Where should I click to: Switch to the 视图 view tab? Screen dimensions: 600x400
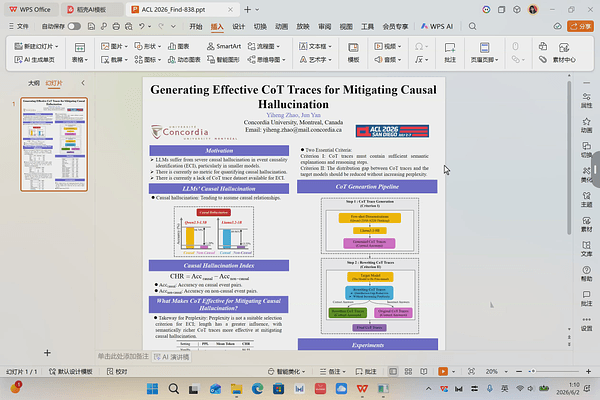pyautogui.click(x=346, y=26)
